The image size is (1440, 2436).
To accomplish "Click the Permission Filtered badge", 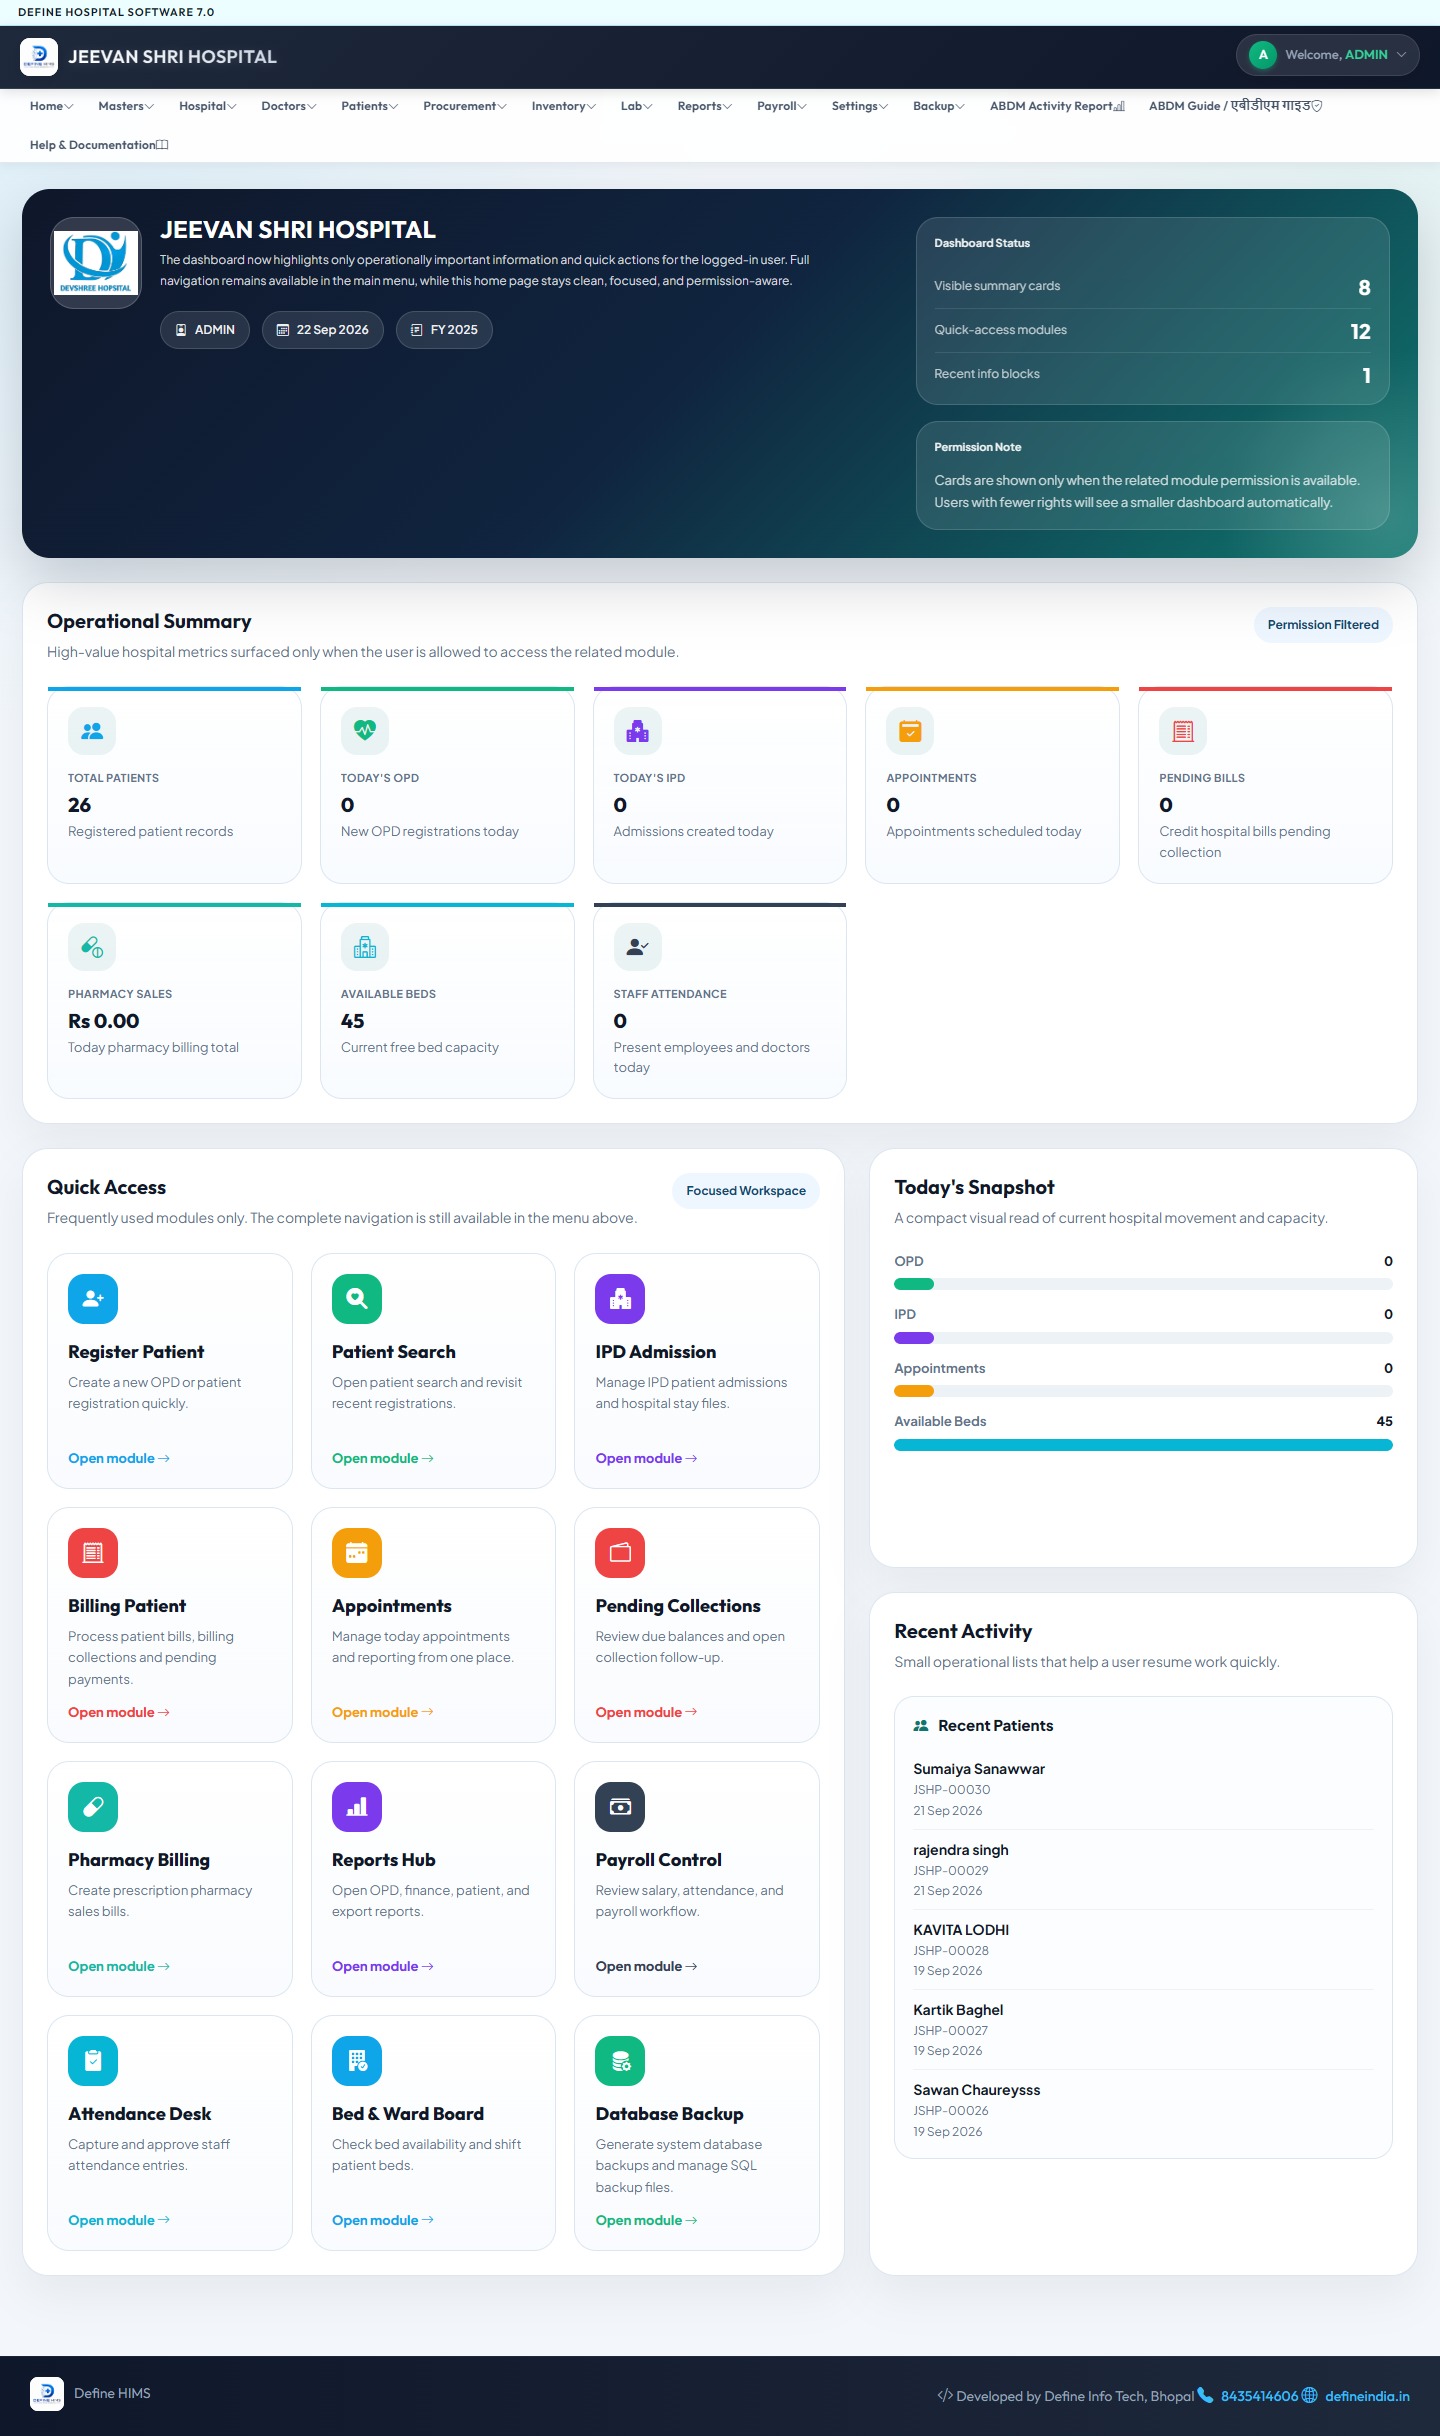I will (1323, 625).
